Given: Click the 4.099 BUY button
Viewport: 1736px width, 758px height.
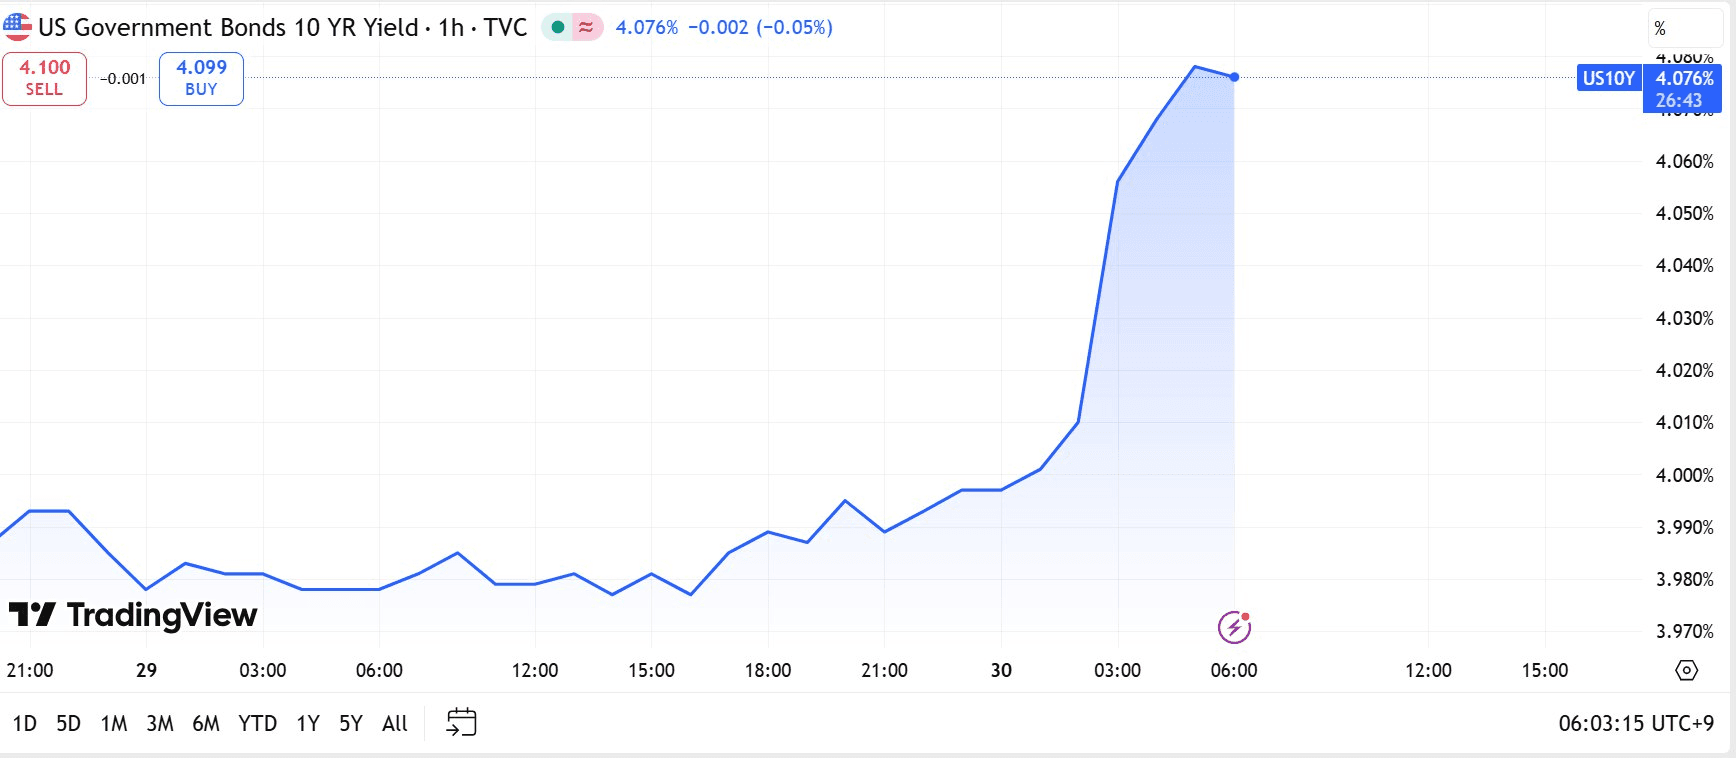Looking at the screenshot, I should point(201,78).
